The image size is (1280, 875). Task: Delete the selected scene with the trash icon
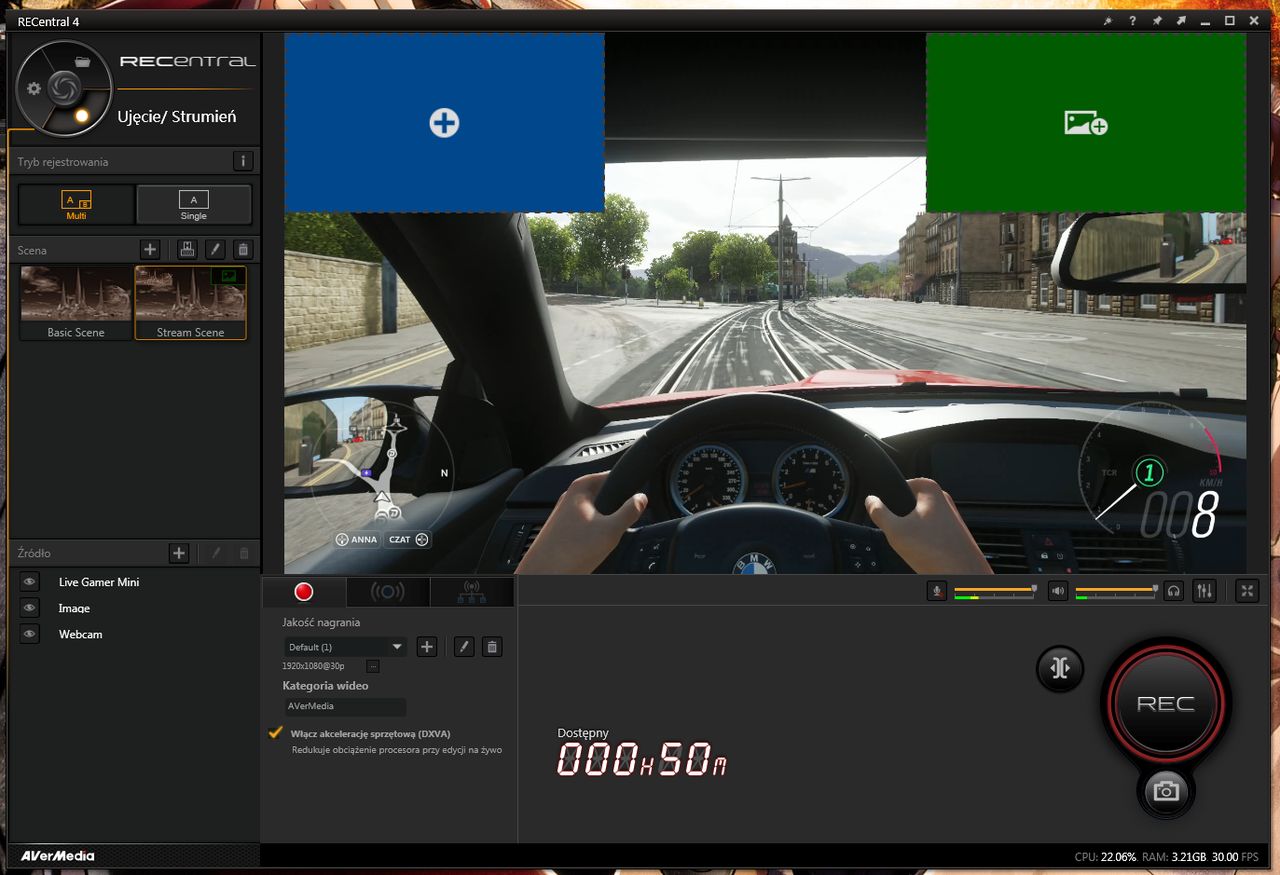click(x=243, y=249)
